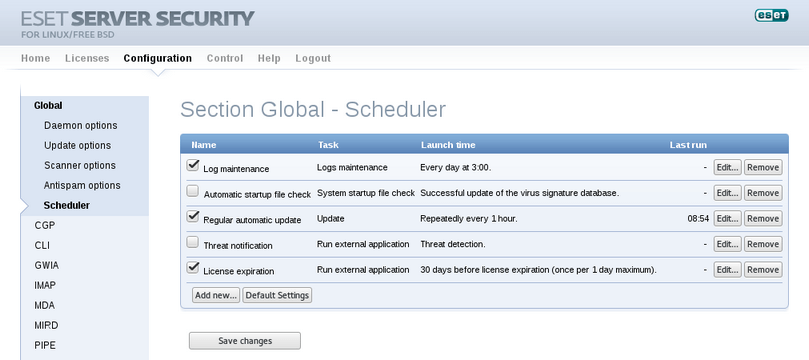
Task: Select Update options in sidebar
Action: [x=77, y=145]
